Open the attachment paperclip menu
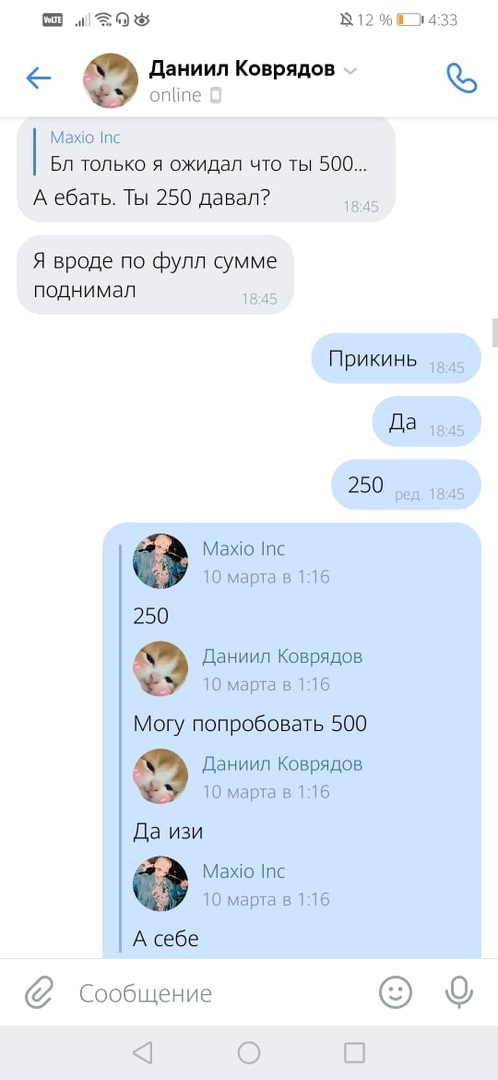The height and width of the screenshot is (1080, 498). 39,993
